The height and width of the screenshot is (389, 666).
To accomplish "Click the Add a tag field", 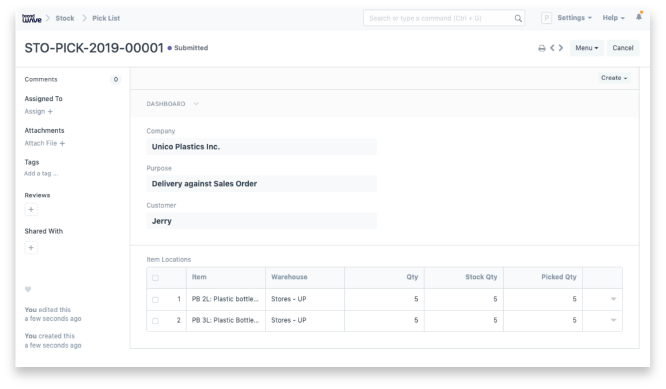I will [x=41, y=173].
